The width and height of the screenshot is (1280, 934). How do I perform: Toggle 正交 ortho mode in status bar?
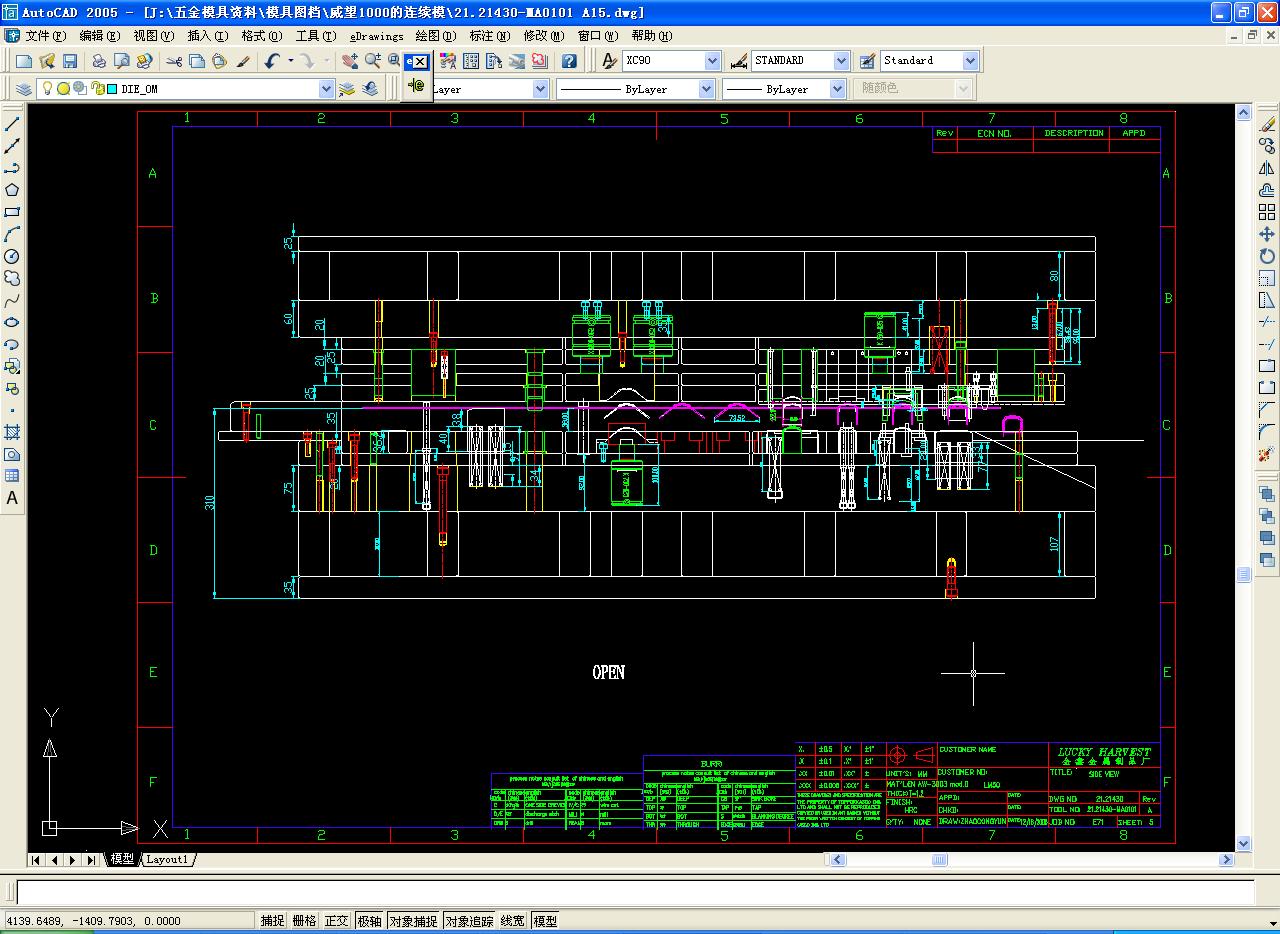click(336, 921)
